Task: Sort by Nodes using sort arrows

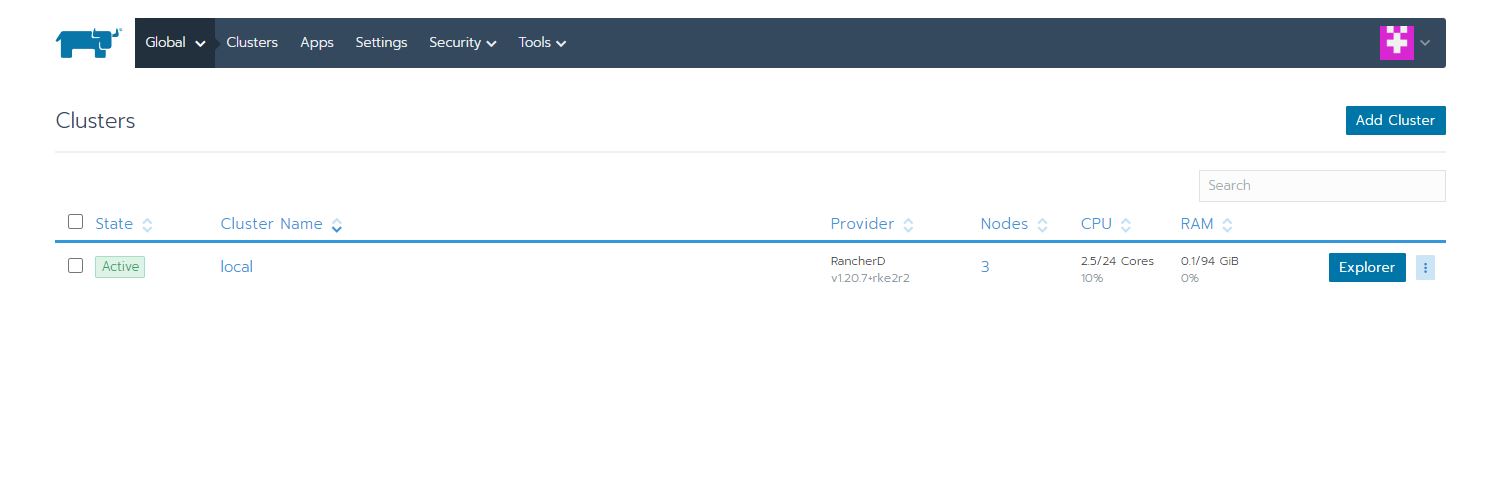Action: coord(1042,225)
